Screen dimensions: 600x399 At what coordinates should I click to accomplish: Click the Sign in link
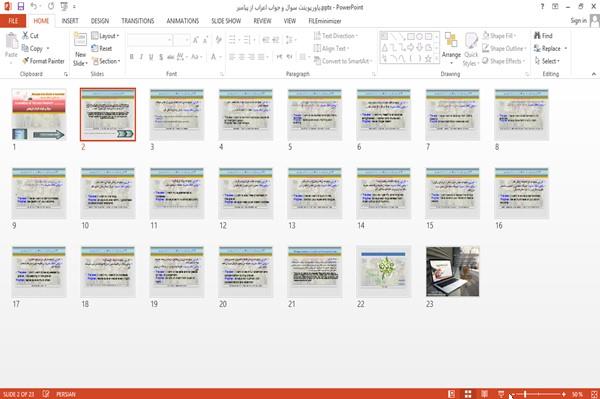578,21
